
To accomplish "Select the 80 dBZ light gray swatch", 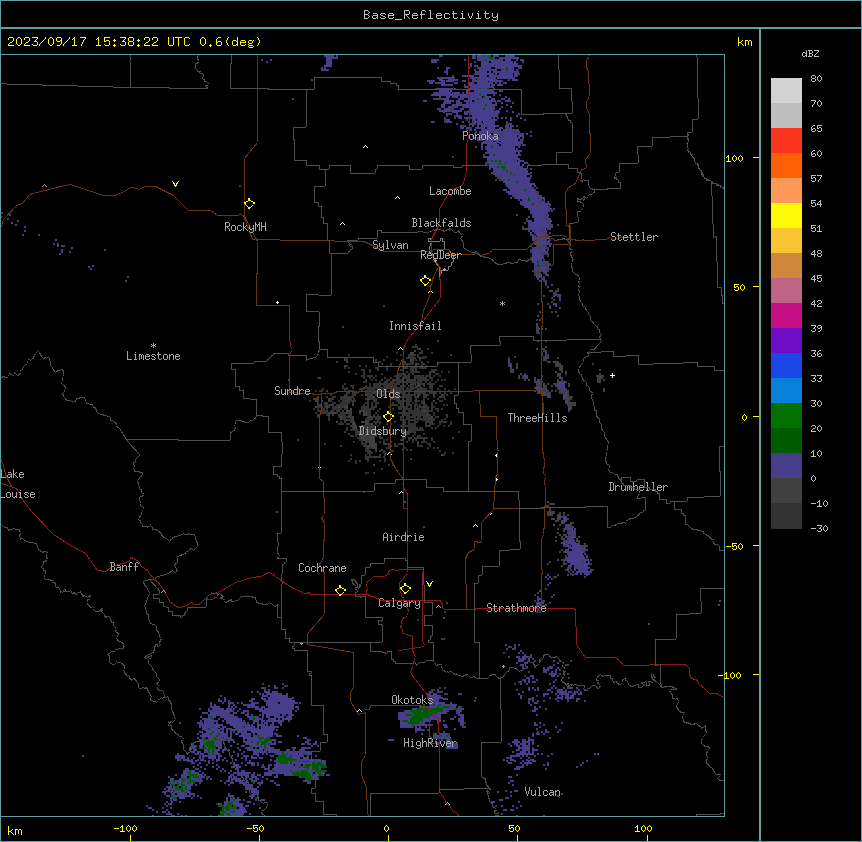I will point(786,91).
